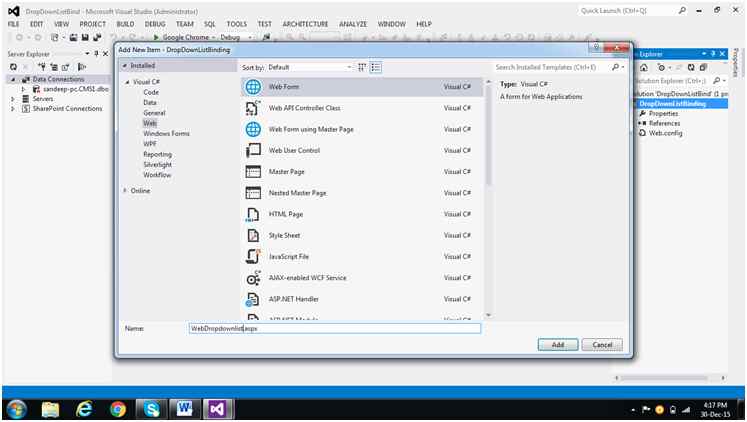Image resolution: width=747 pixels, height=422 pixels.
Task: Select the Web category under Visual C#
Action: coord(150,123)
